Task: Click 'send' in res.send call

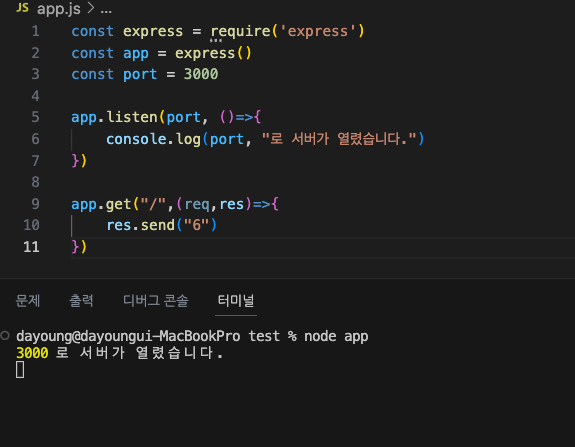Action: click(158, 225)
